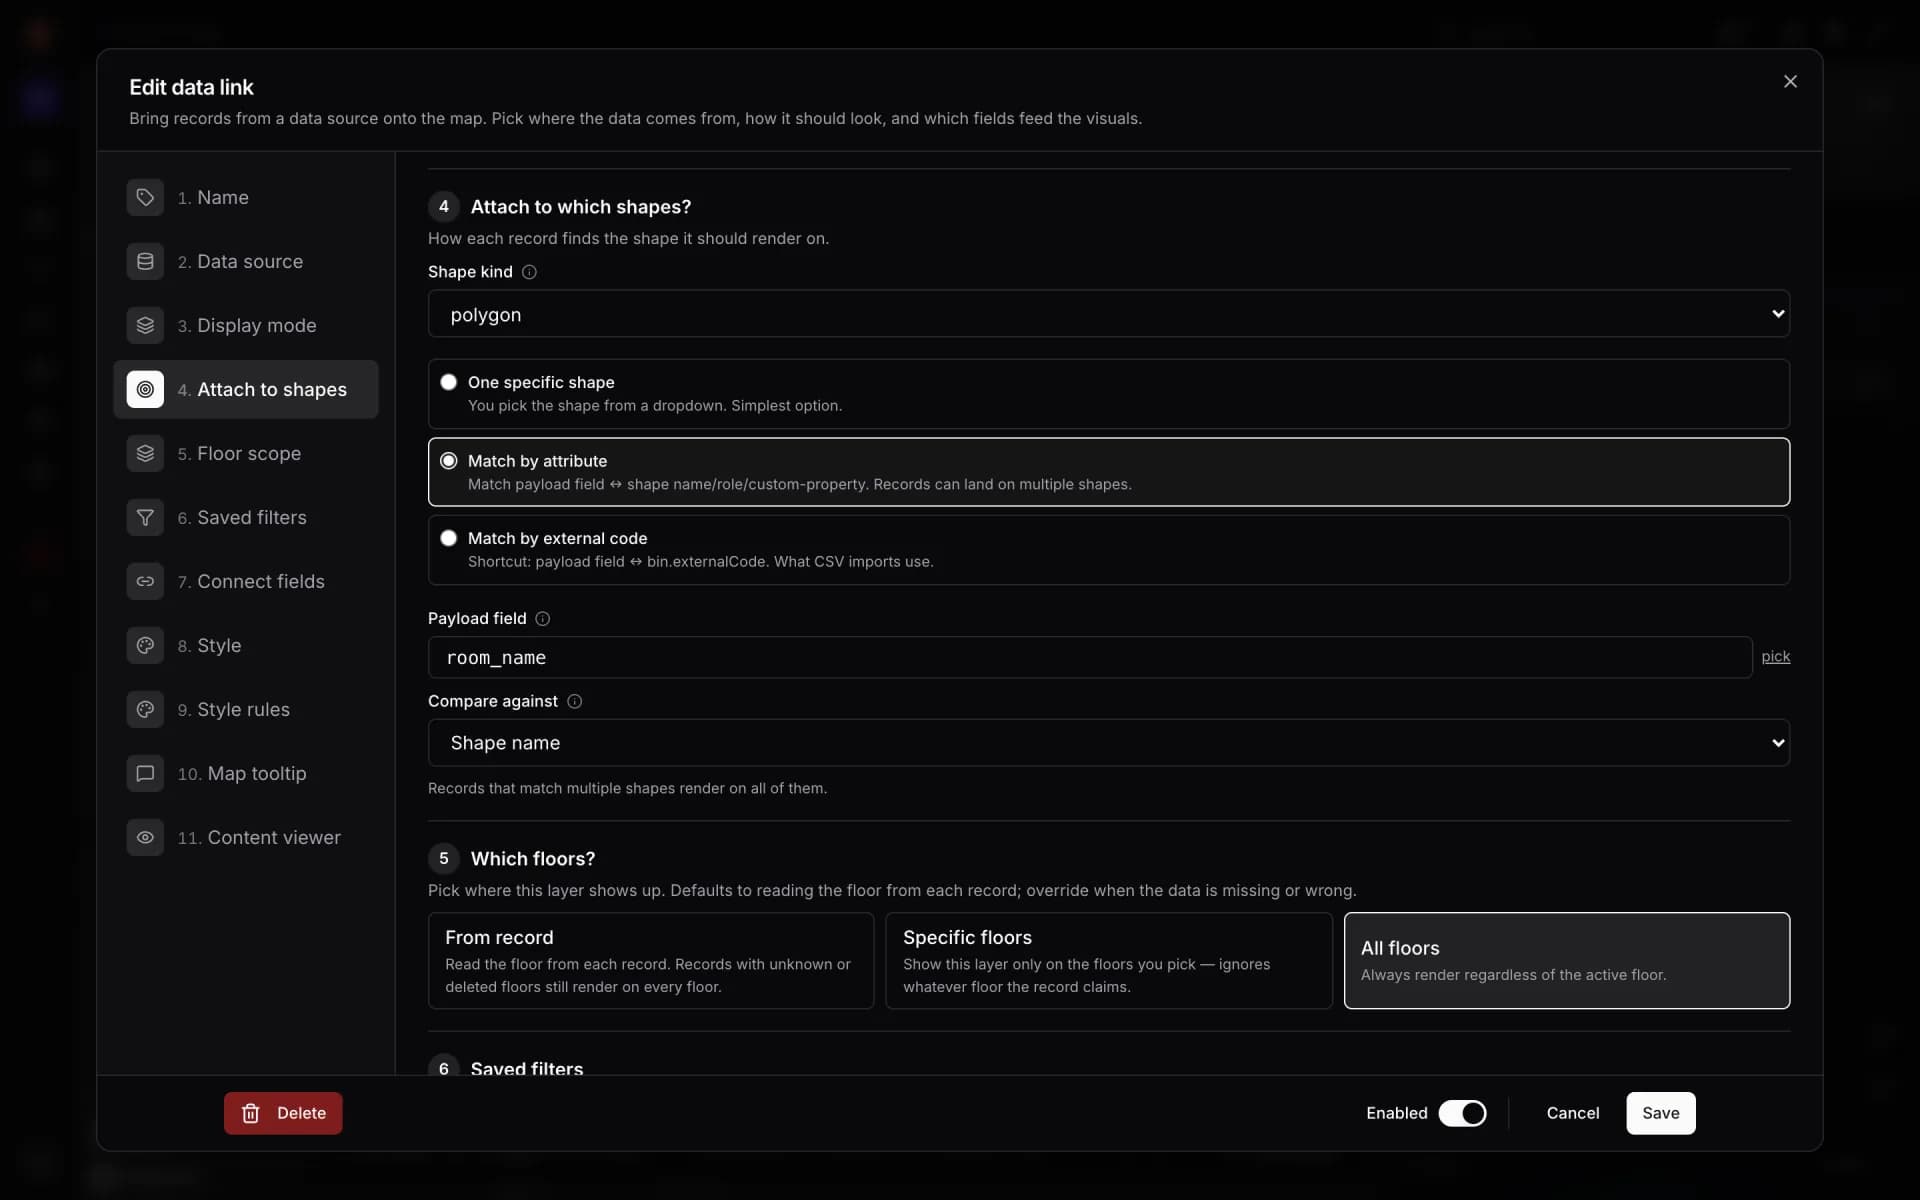Go to step 11. Content viewer
This screenshot has height=1200, width=1920.
coord(246,837)
